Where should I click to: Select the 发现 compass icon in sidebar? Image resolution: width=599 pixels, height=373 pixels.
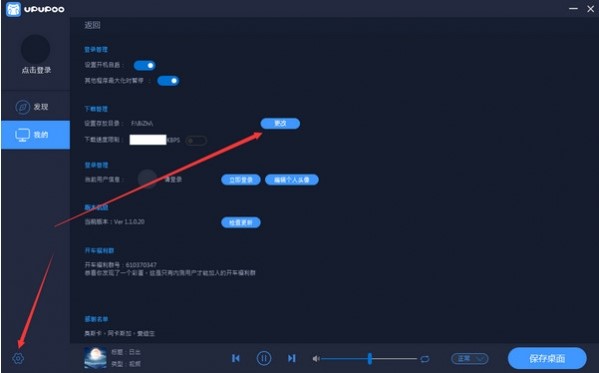tap(23, 107)
